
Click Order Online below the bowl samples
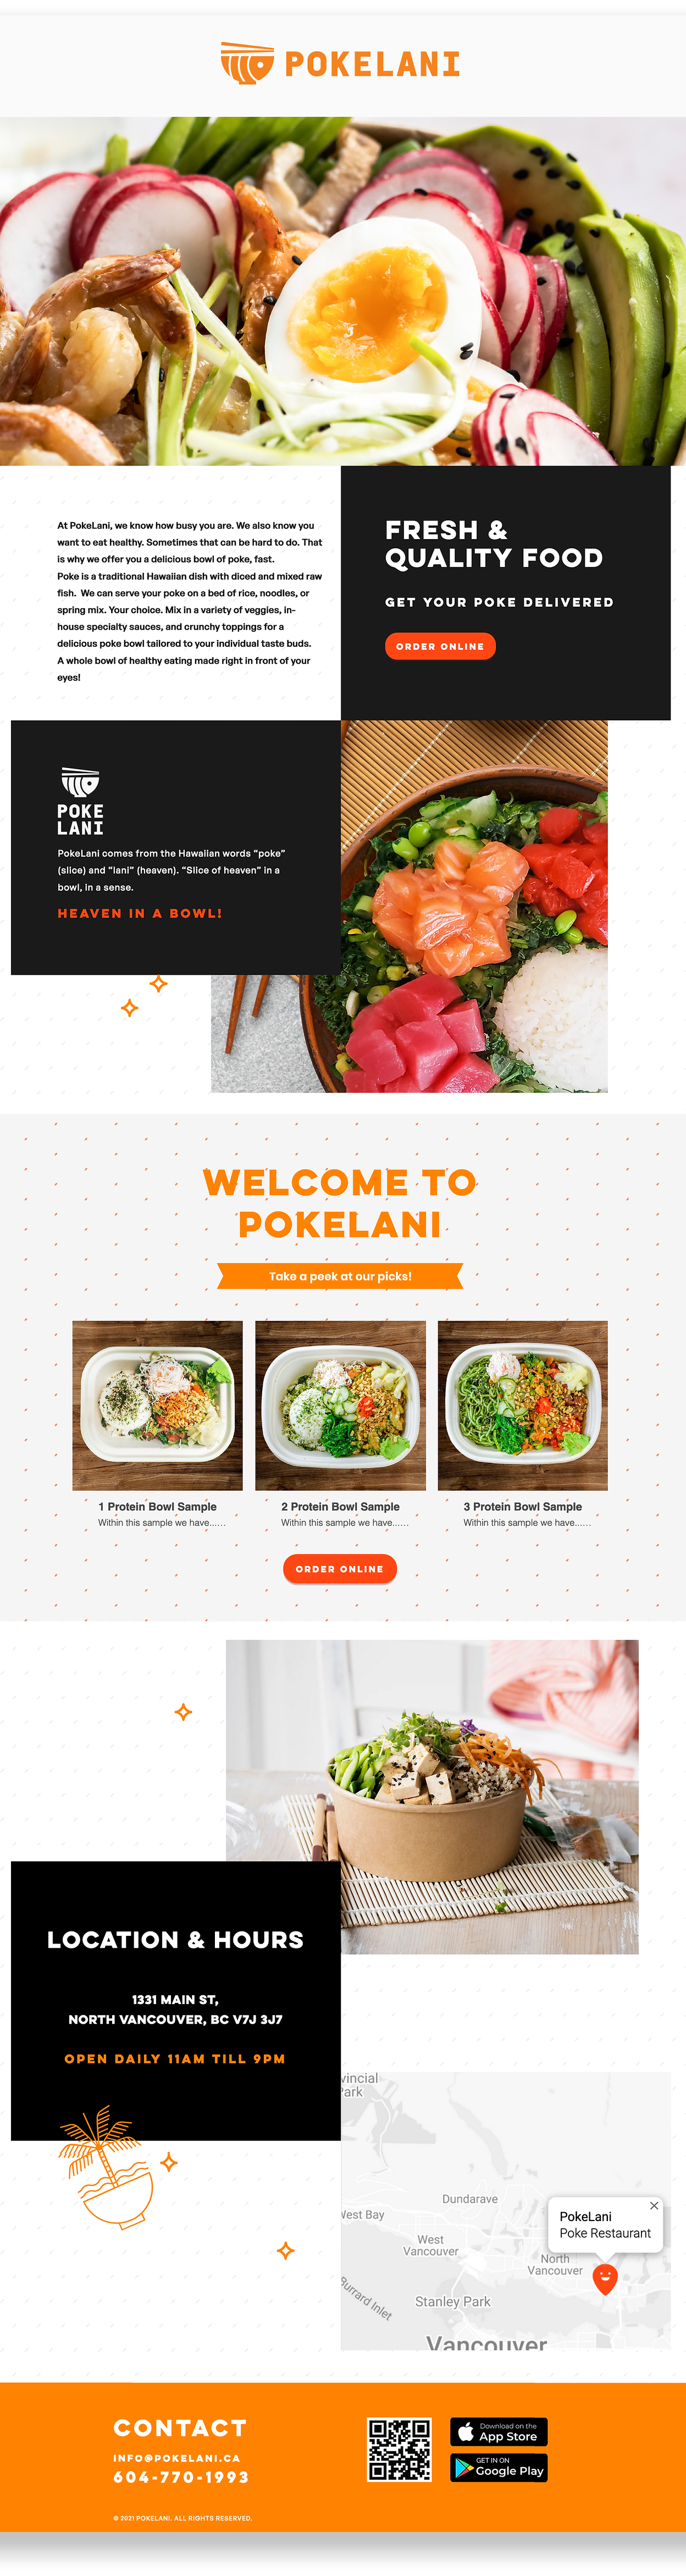pos(340,1568)
